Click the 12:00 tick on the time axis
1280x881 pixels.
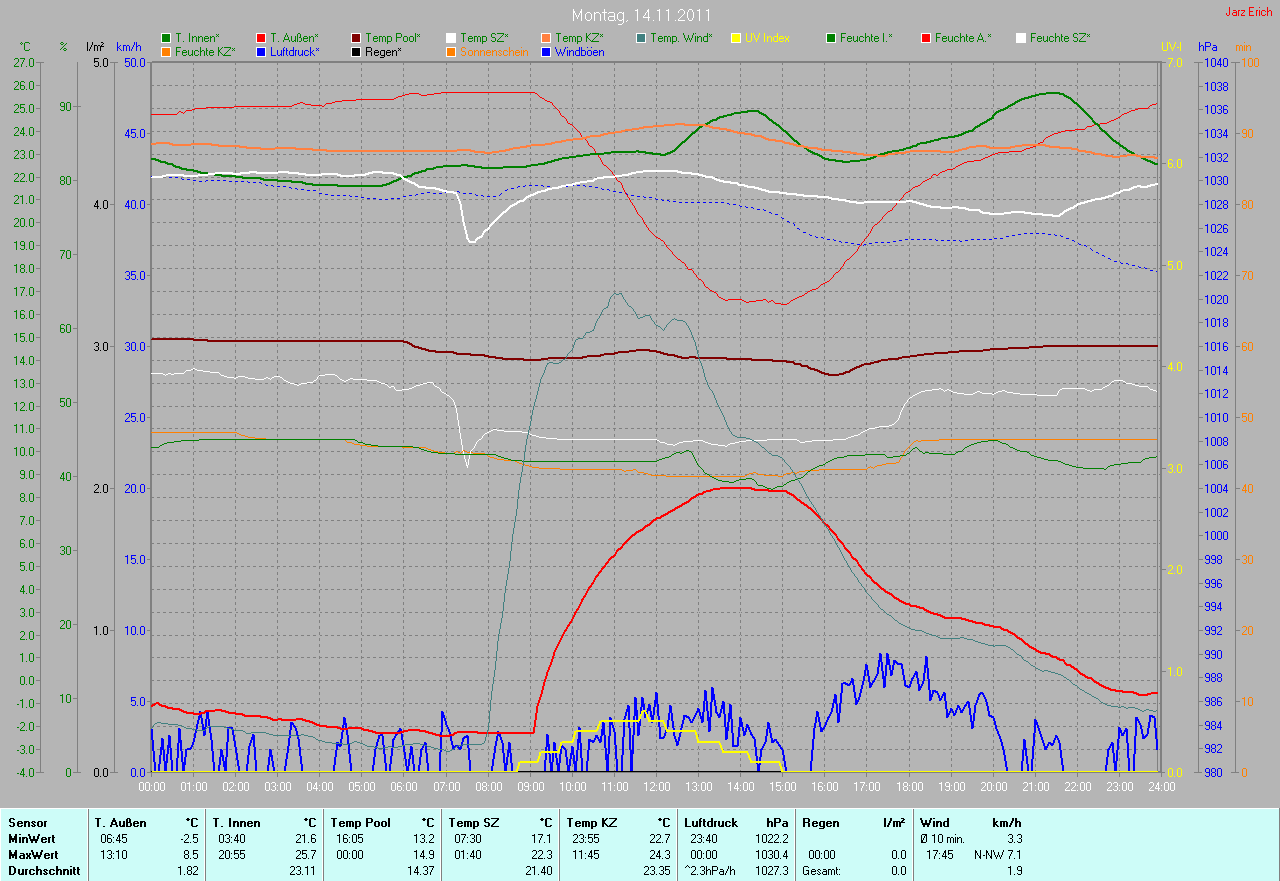point(656,786)
